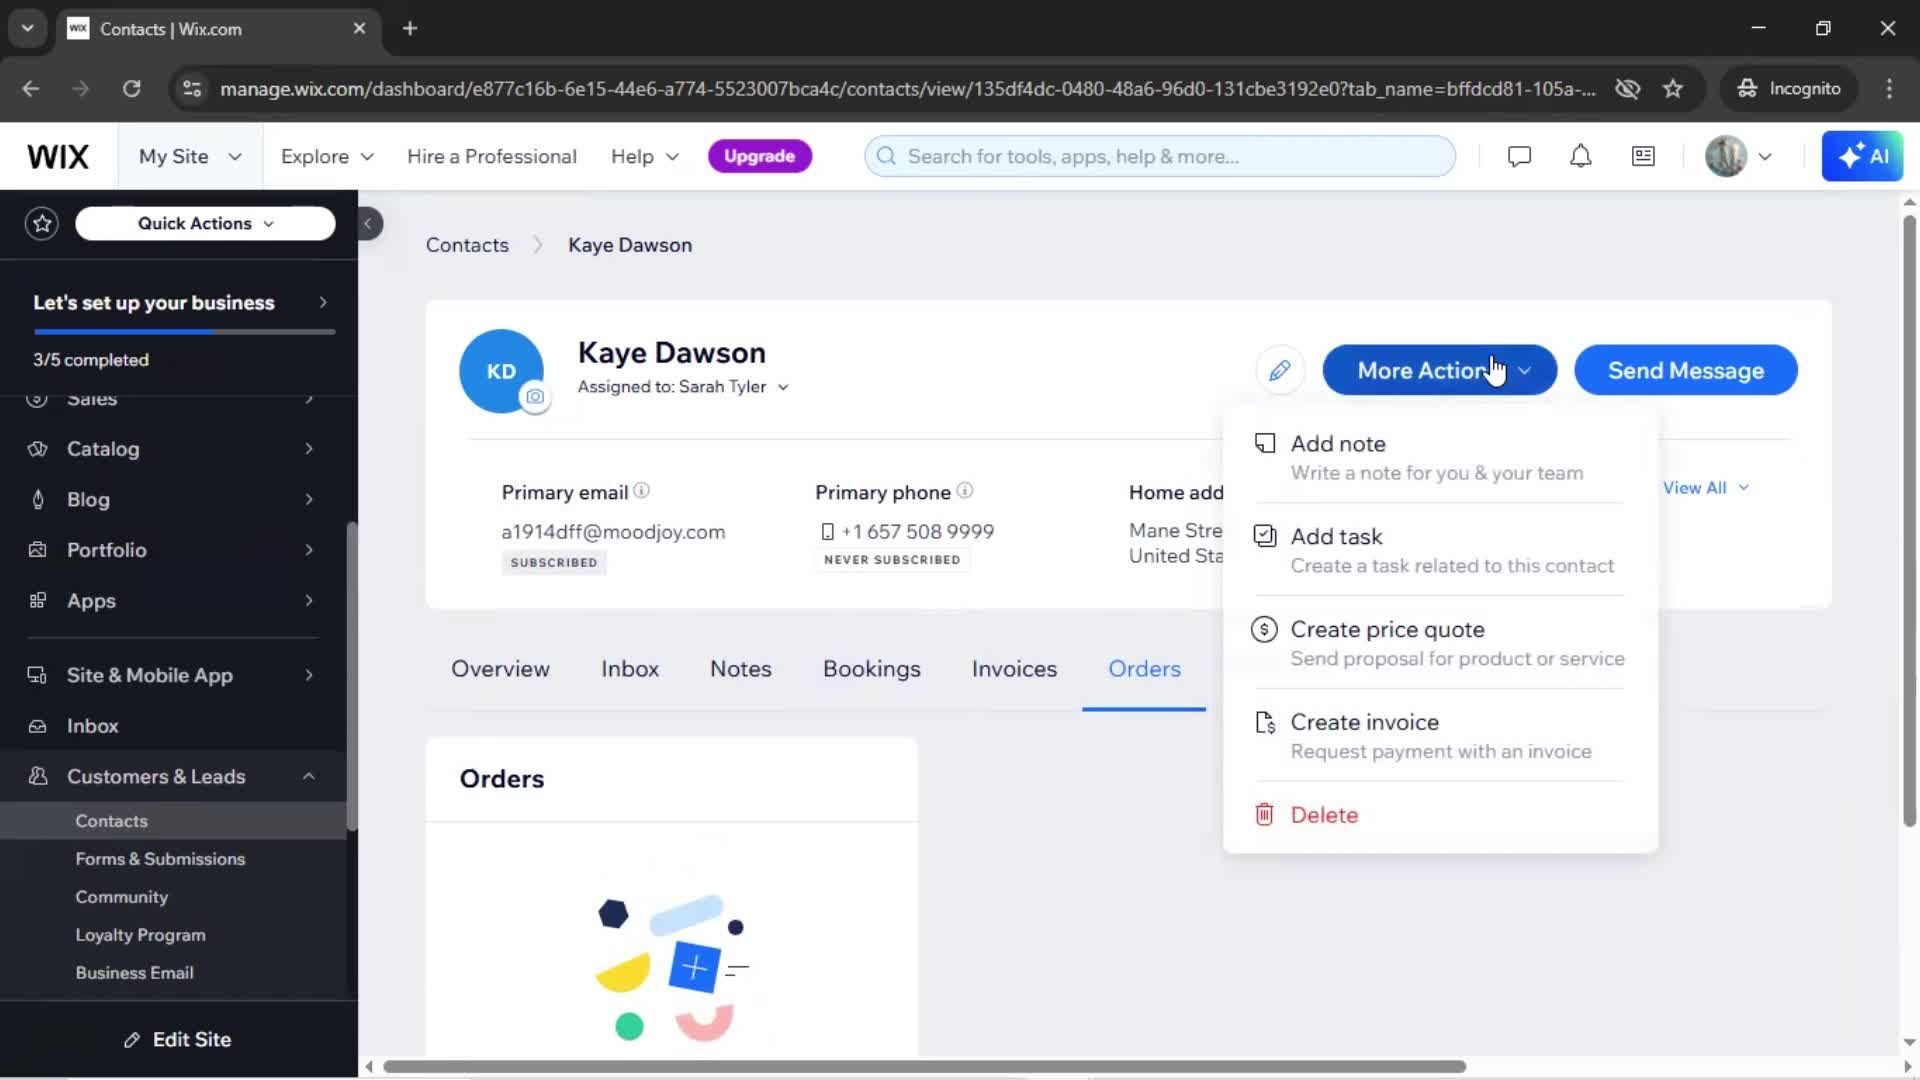Image resolution: width=1920 pixels, height=1080 pixels.
Task: Open the Quick Actions dropdown
Action: [x=205, y=224]
